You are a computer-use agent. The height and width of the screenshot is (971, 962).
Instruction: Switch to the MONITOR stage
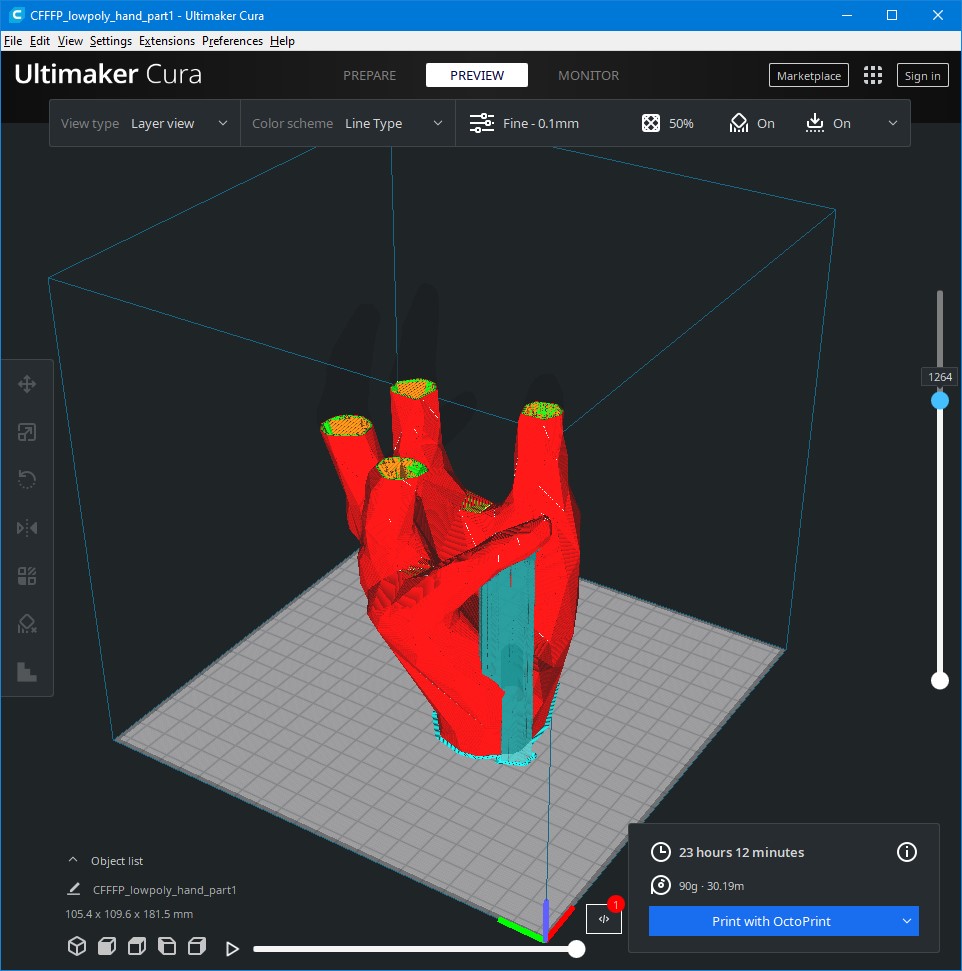588,76
